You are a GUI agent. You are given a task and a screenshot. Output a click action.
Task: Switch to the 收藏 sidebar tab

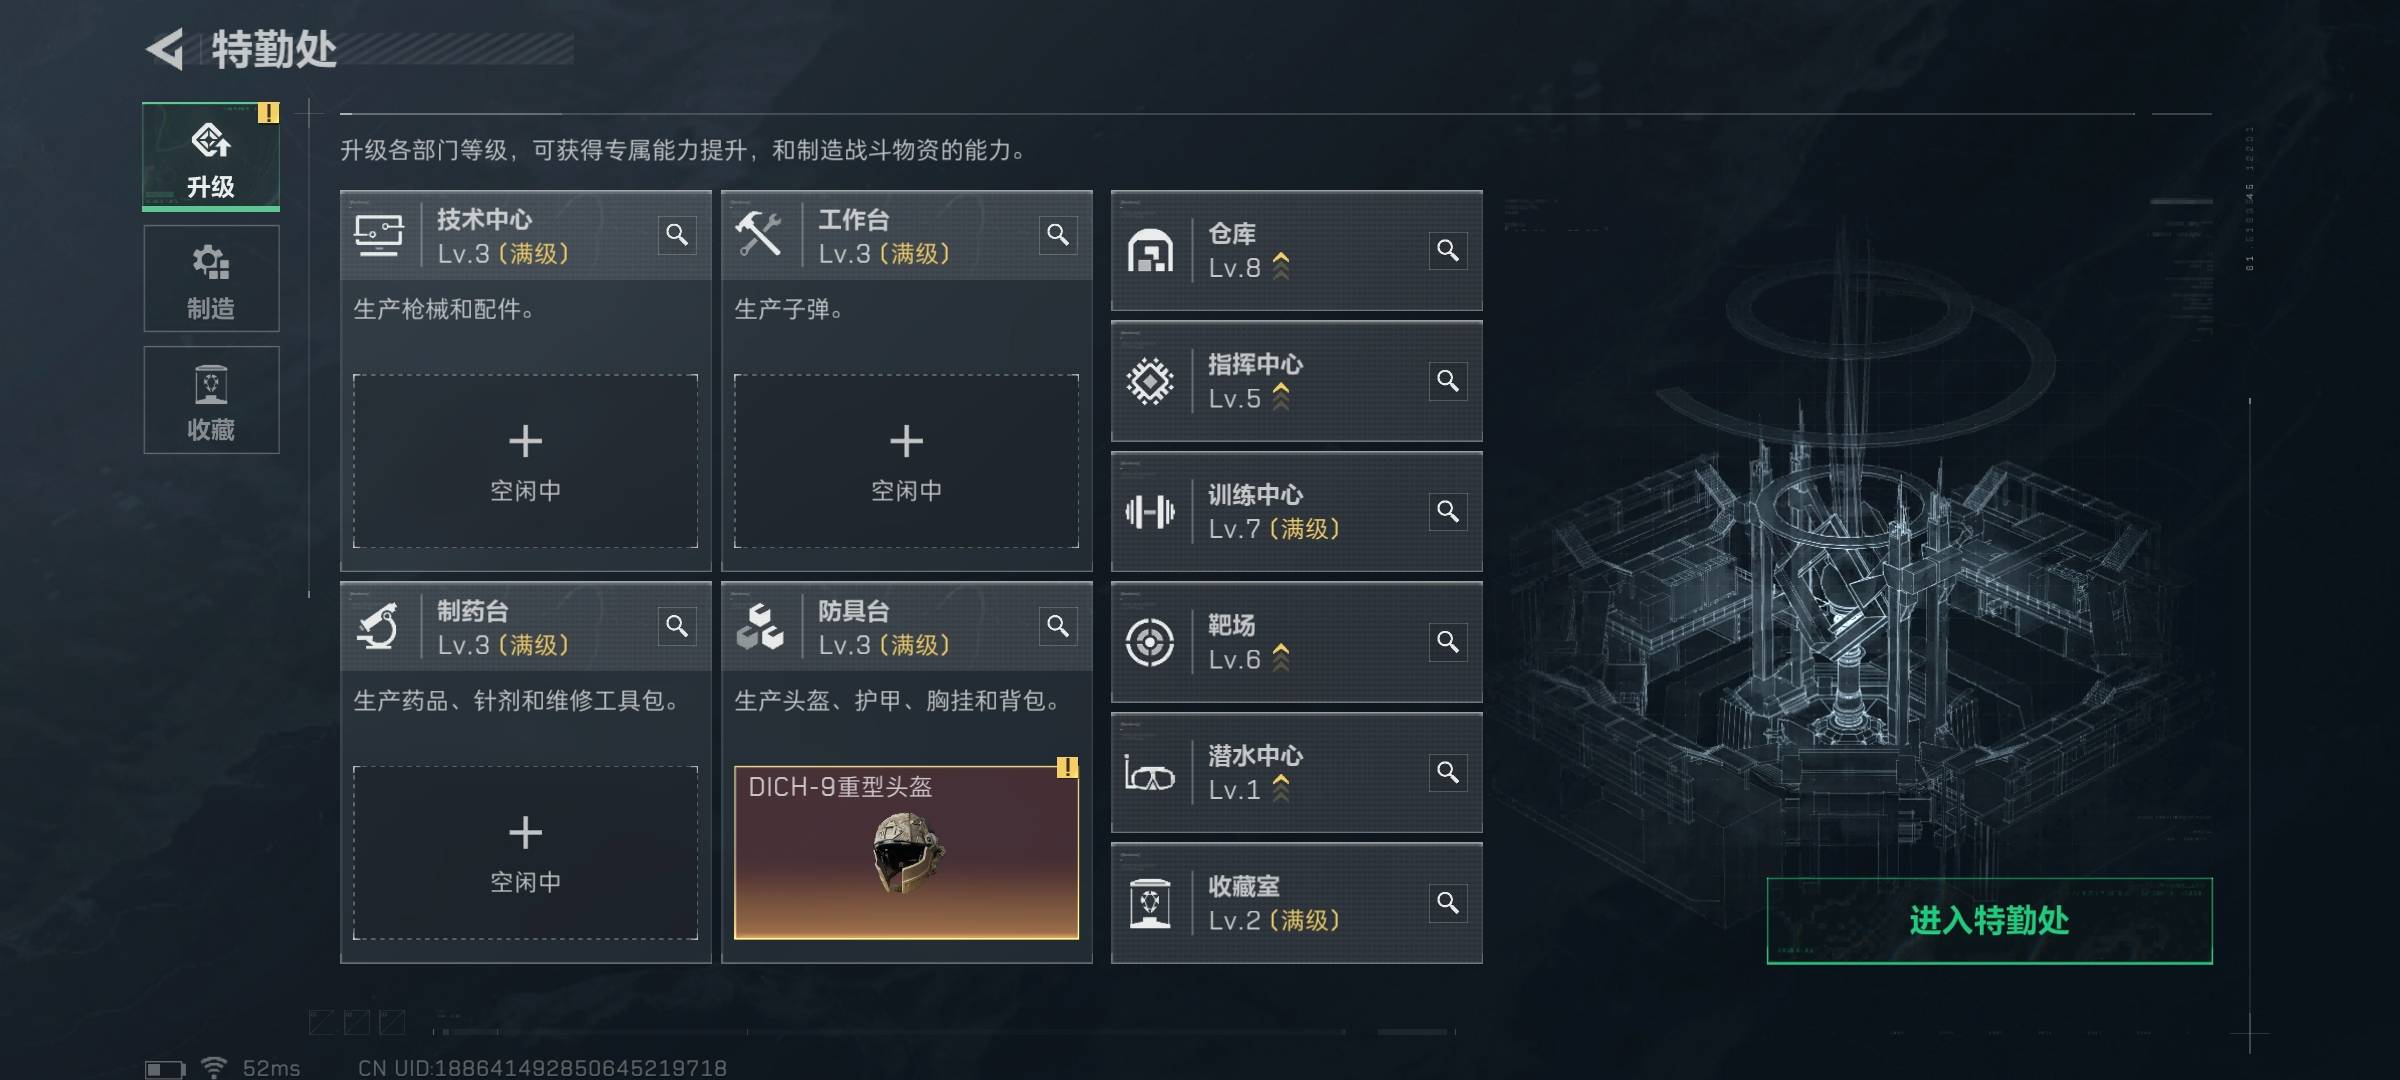pyautogui.click(x=211, y=400)
